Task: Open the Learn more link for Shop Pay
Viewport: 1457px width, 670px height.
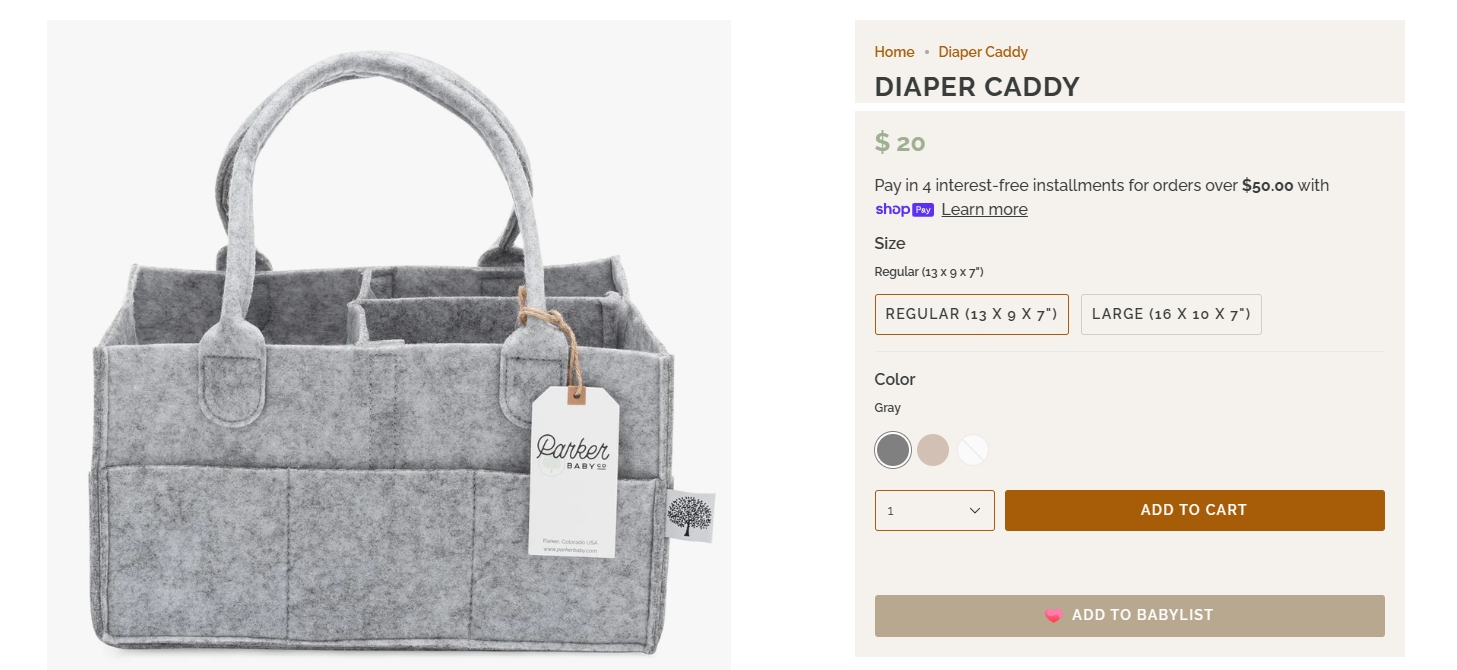Action: coord(984,209)
